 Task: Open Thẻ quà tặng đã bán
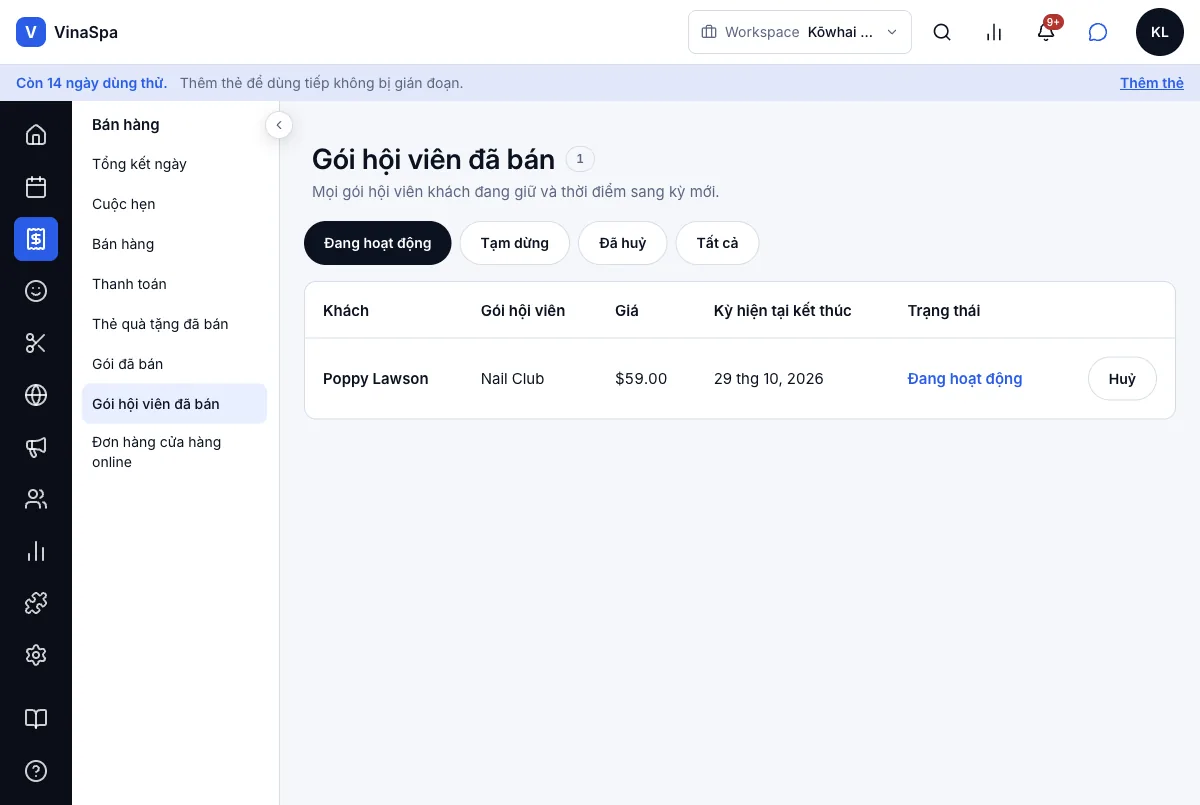click(174, 324)
